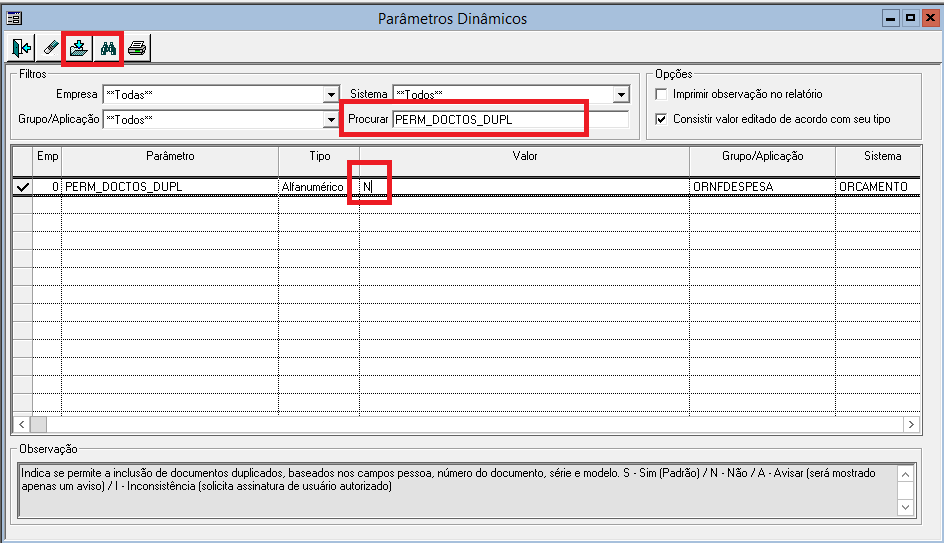Minimize the Parâmetros Dinâmicos window
This screenshot has height=543, width=944.
coord(890,18)
